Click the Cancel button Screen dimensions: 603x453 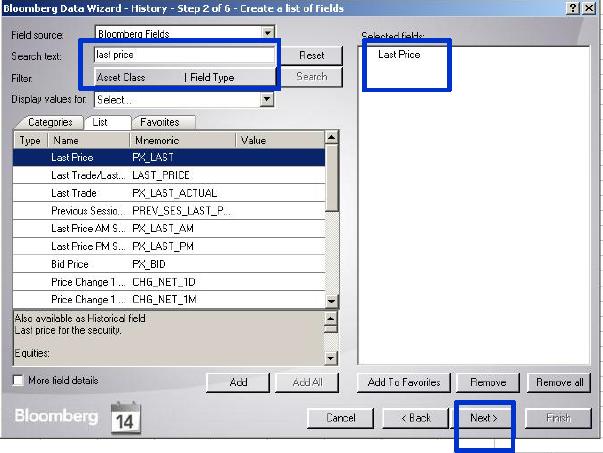(341, 418)
